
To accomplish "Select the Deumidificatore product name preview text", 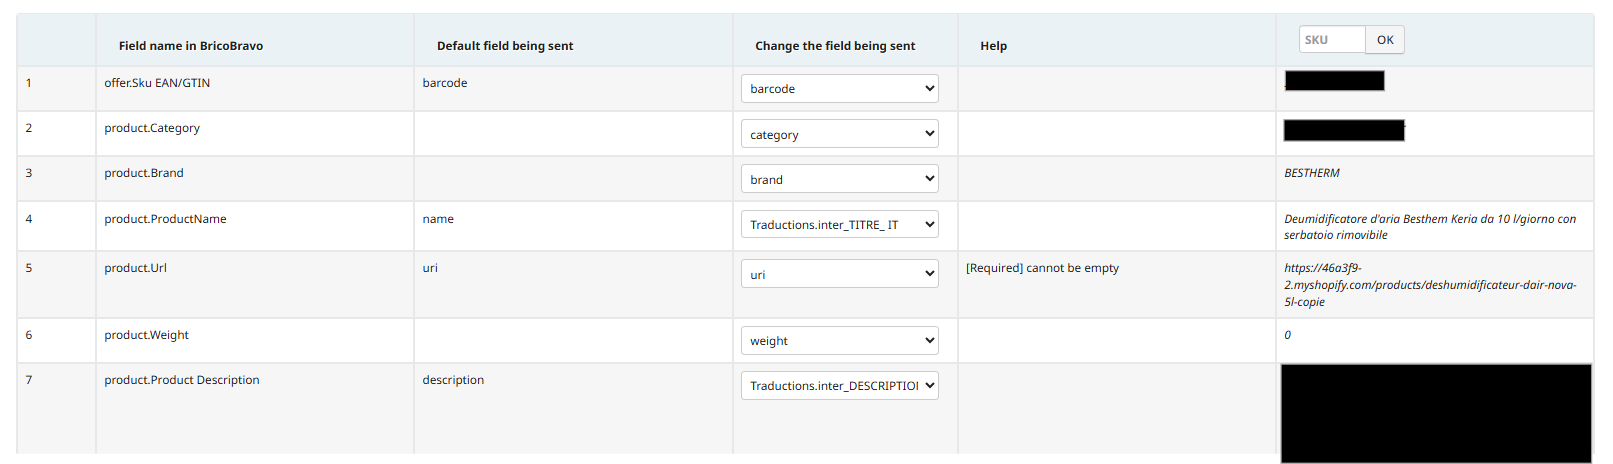I will point(1430,227).
